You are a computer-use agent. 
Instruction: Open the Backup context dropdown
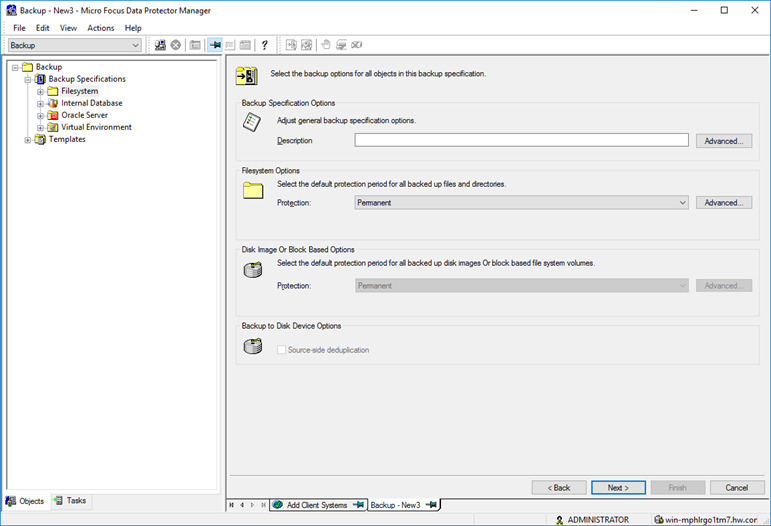pyautogui.click(x=75, y=45)
